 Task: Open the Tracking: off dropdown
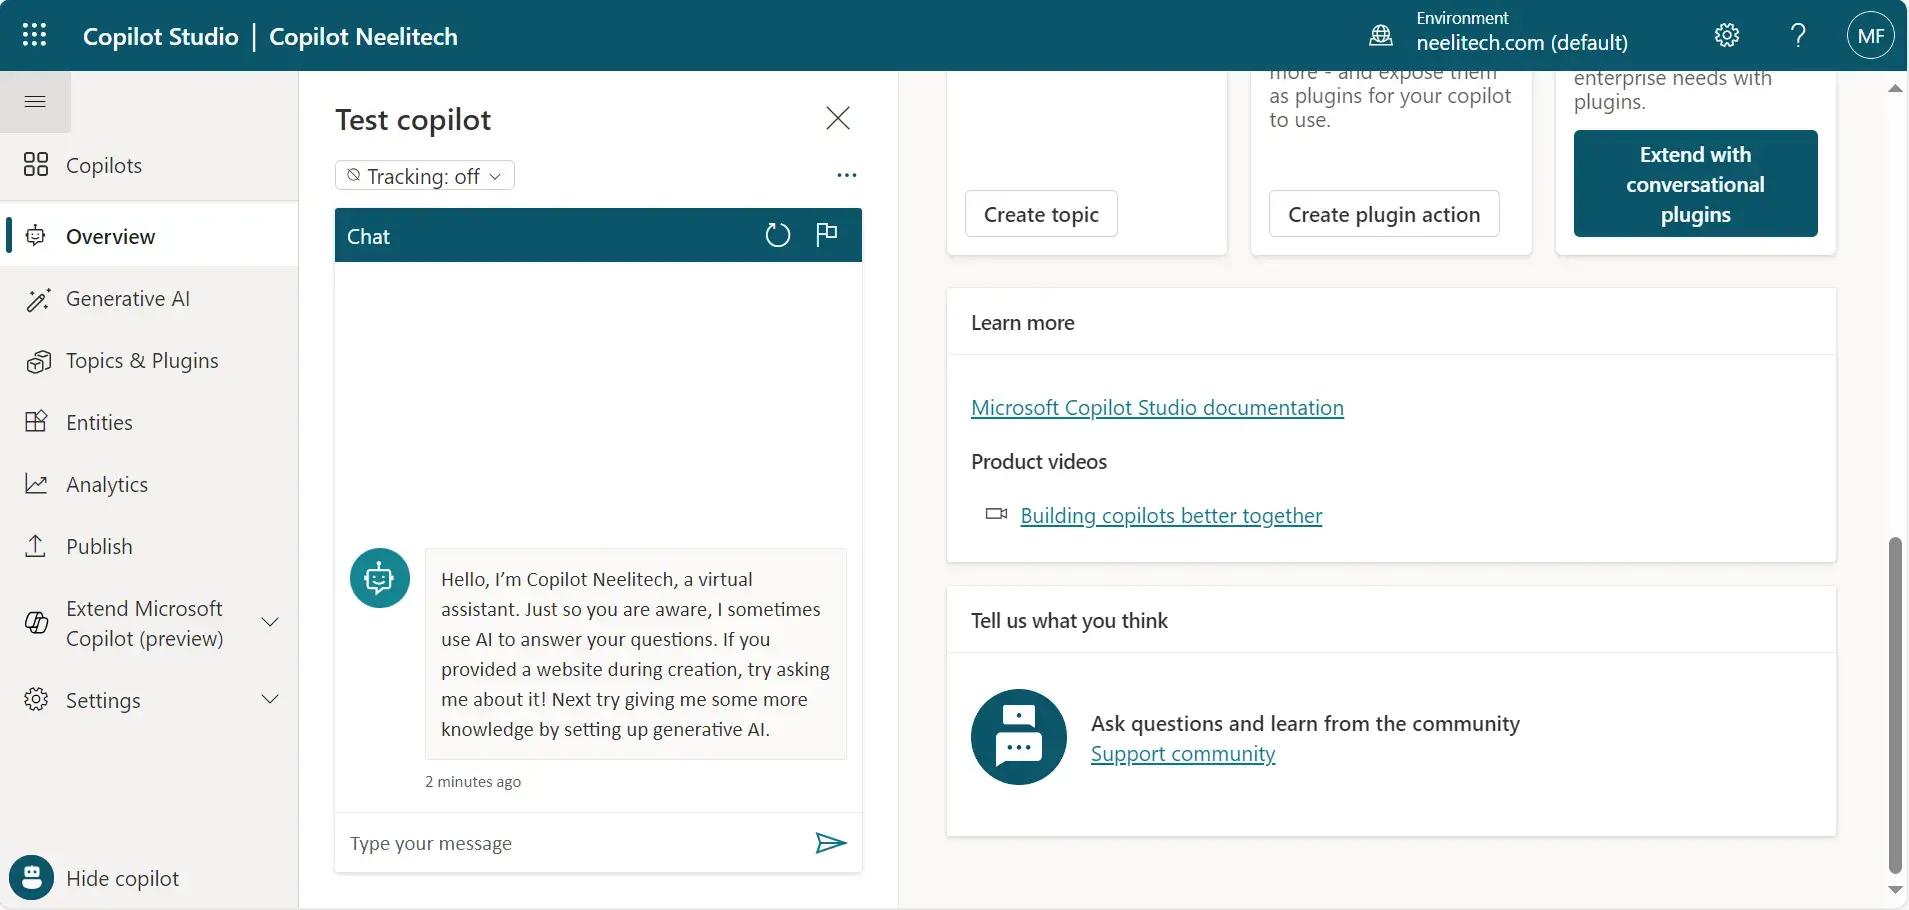[424, 176]
